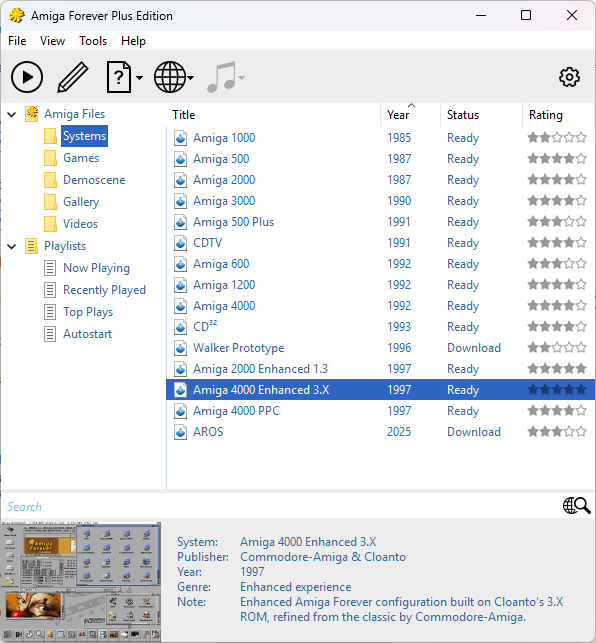Set the AROS star rating

(557, 432)
